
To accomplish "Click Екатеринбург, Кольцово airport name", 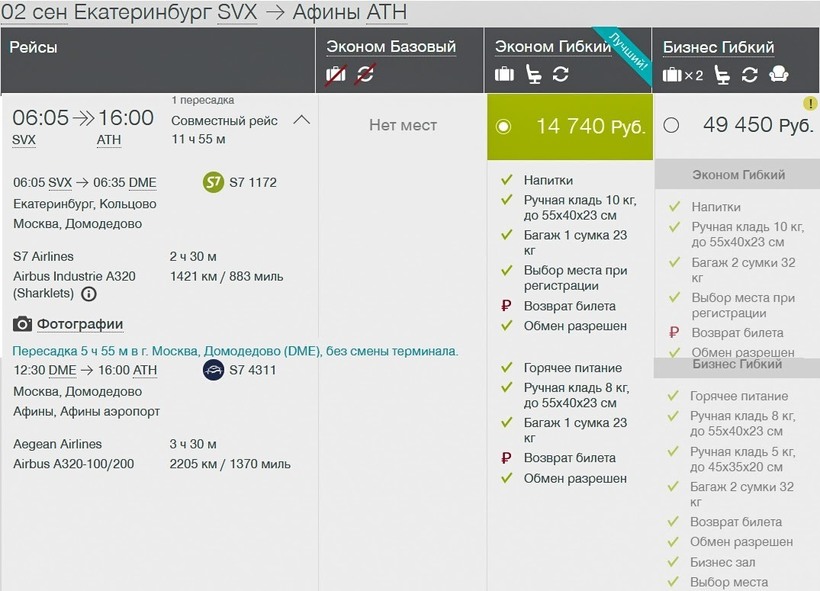I will [x=85, y=204].
